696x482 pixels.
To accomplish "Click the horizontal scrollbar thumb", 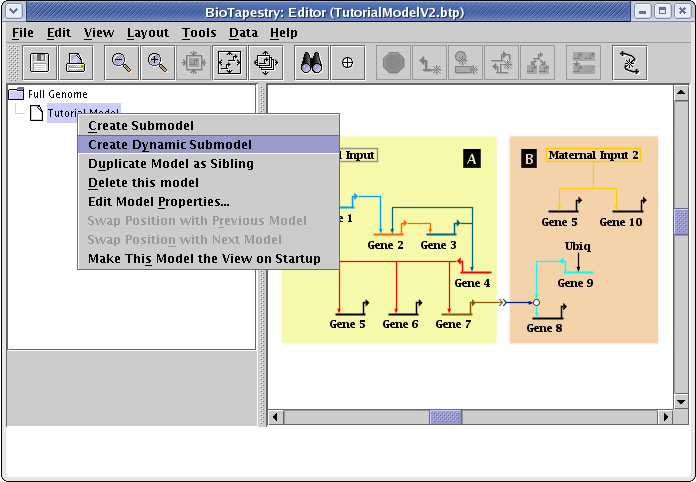I will click(445, 417).
